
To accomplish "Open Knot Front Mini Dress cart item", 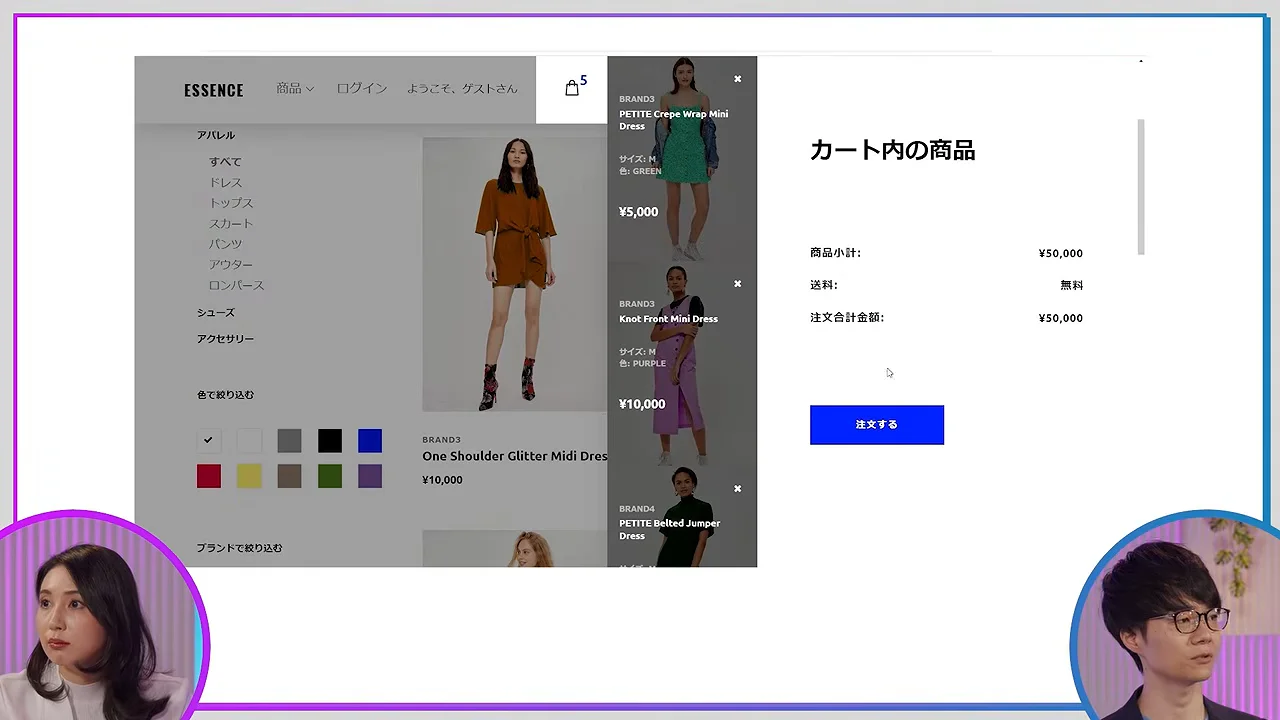I will (682, 363).
